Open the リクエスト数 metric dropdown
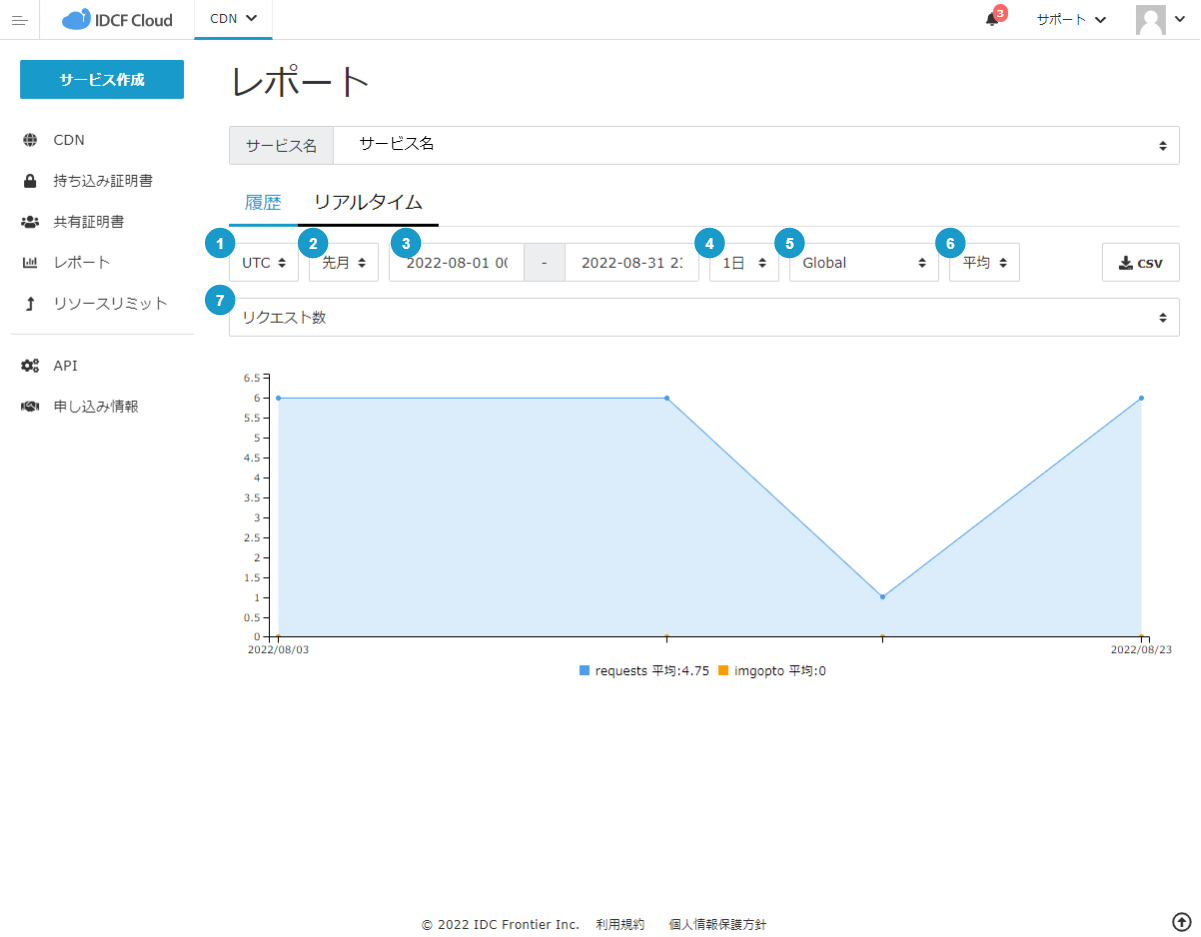 coord(704,318)
